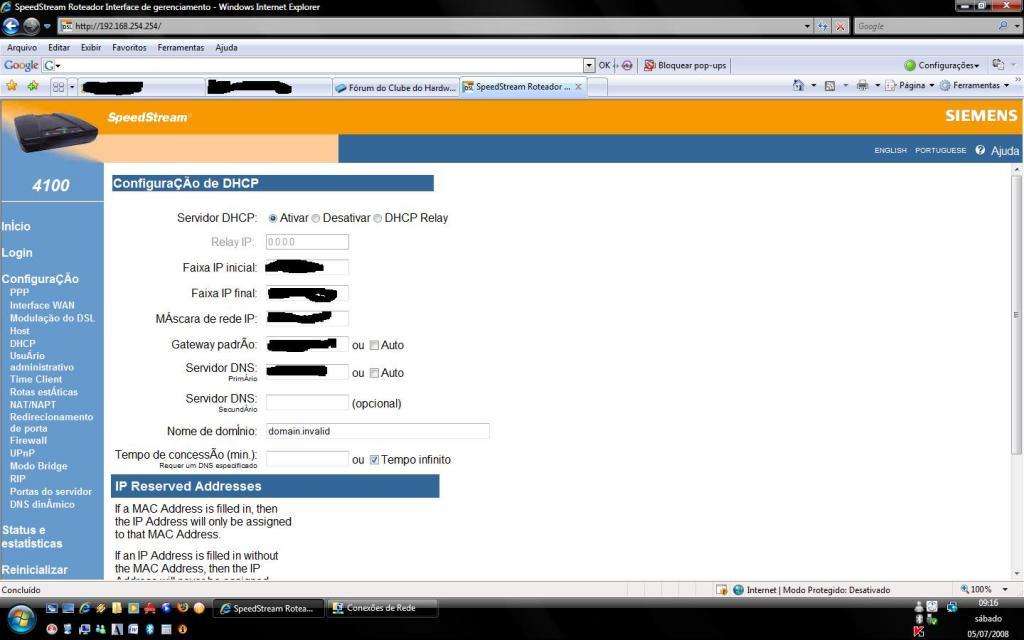Image resolution: width=1024 pixels, height=640 pixels.
Task: Click the RSS feeds icon
Action: coord(830,86)
